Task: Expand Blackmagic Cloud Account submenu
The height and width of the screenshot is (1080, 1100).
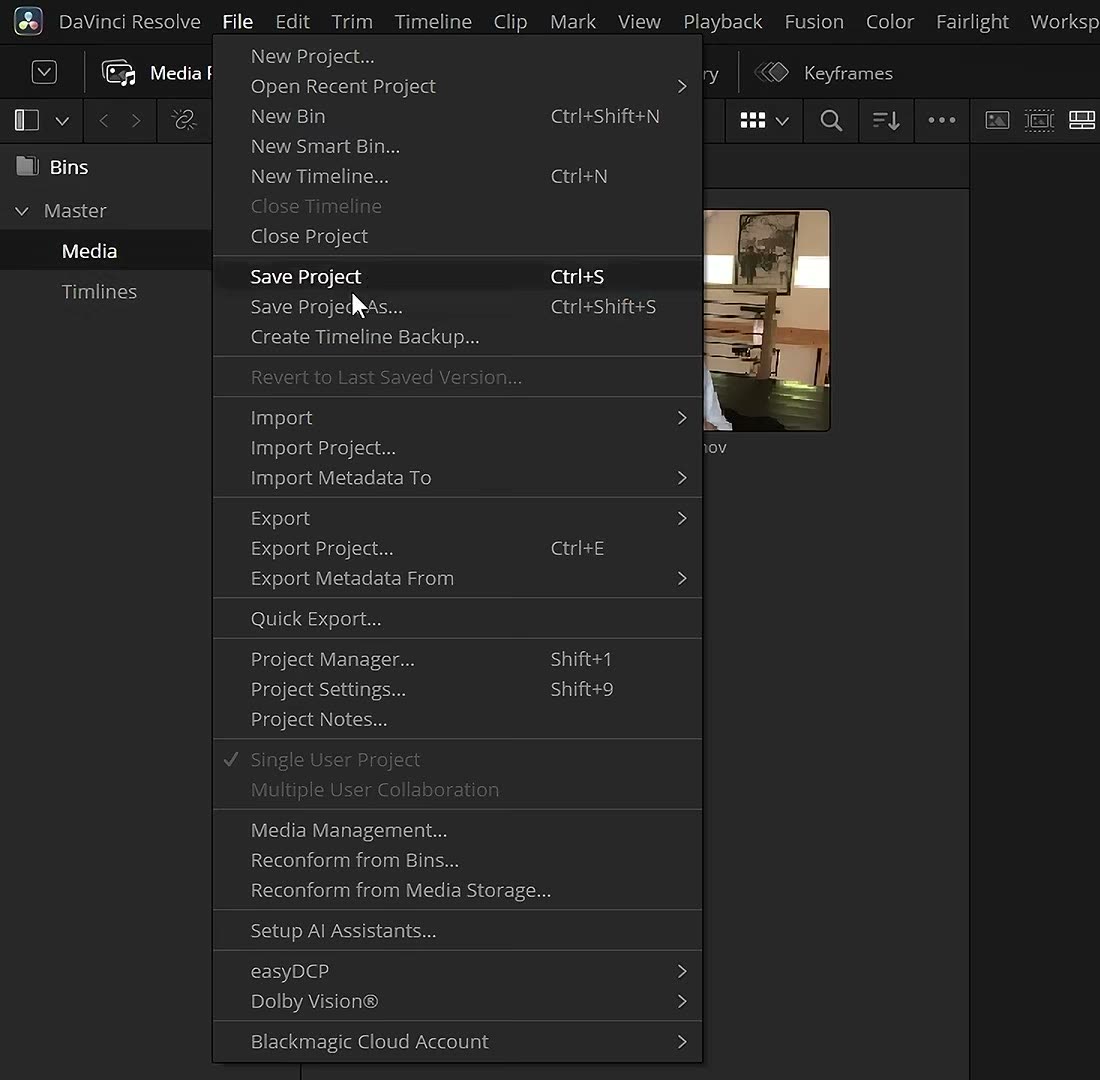Action: [x=682, y=1041]
